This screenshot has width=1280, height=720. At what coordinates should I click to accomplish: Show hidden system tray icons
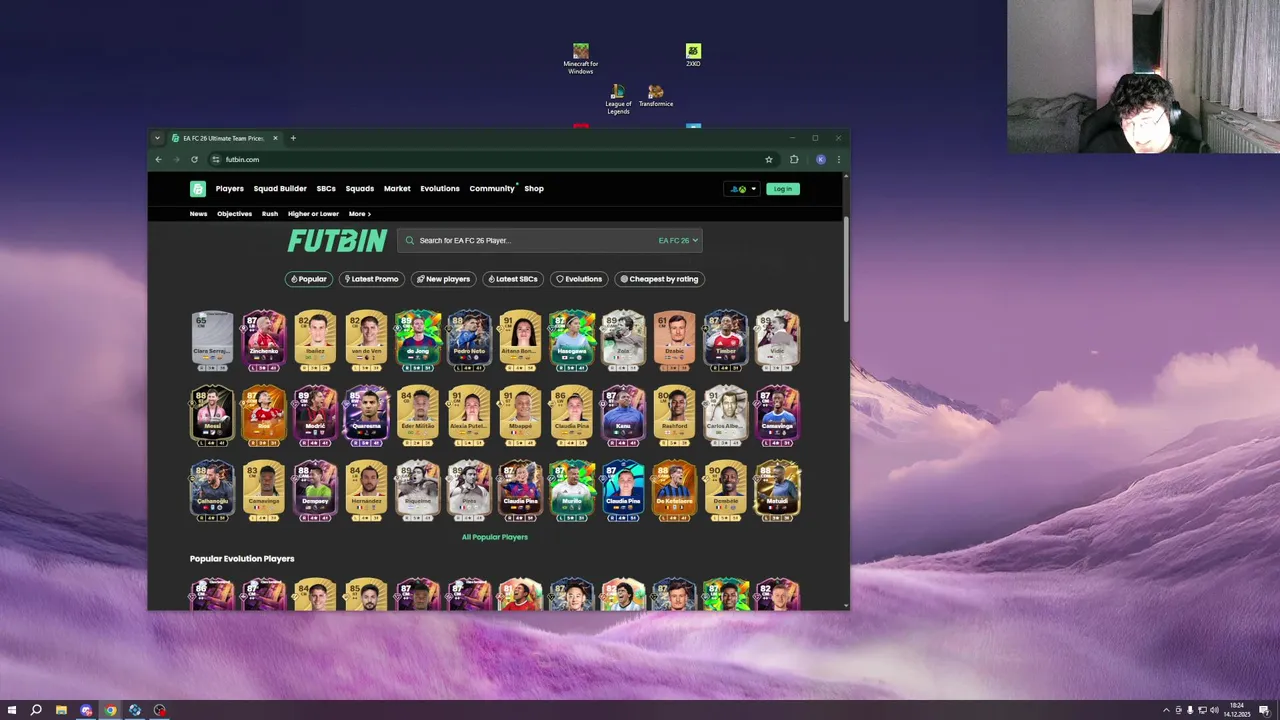coord(1166,710)
